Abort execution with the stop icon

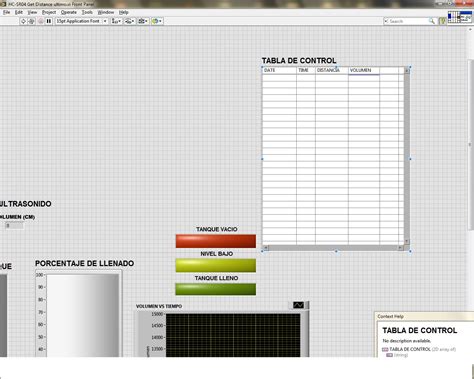click(x=41, y=21)
